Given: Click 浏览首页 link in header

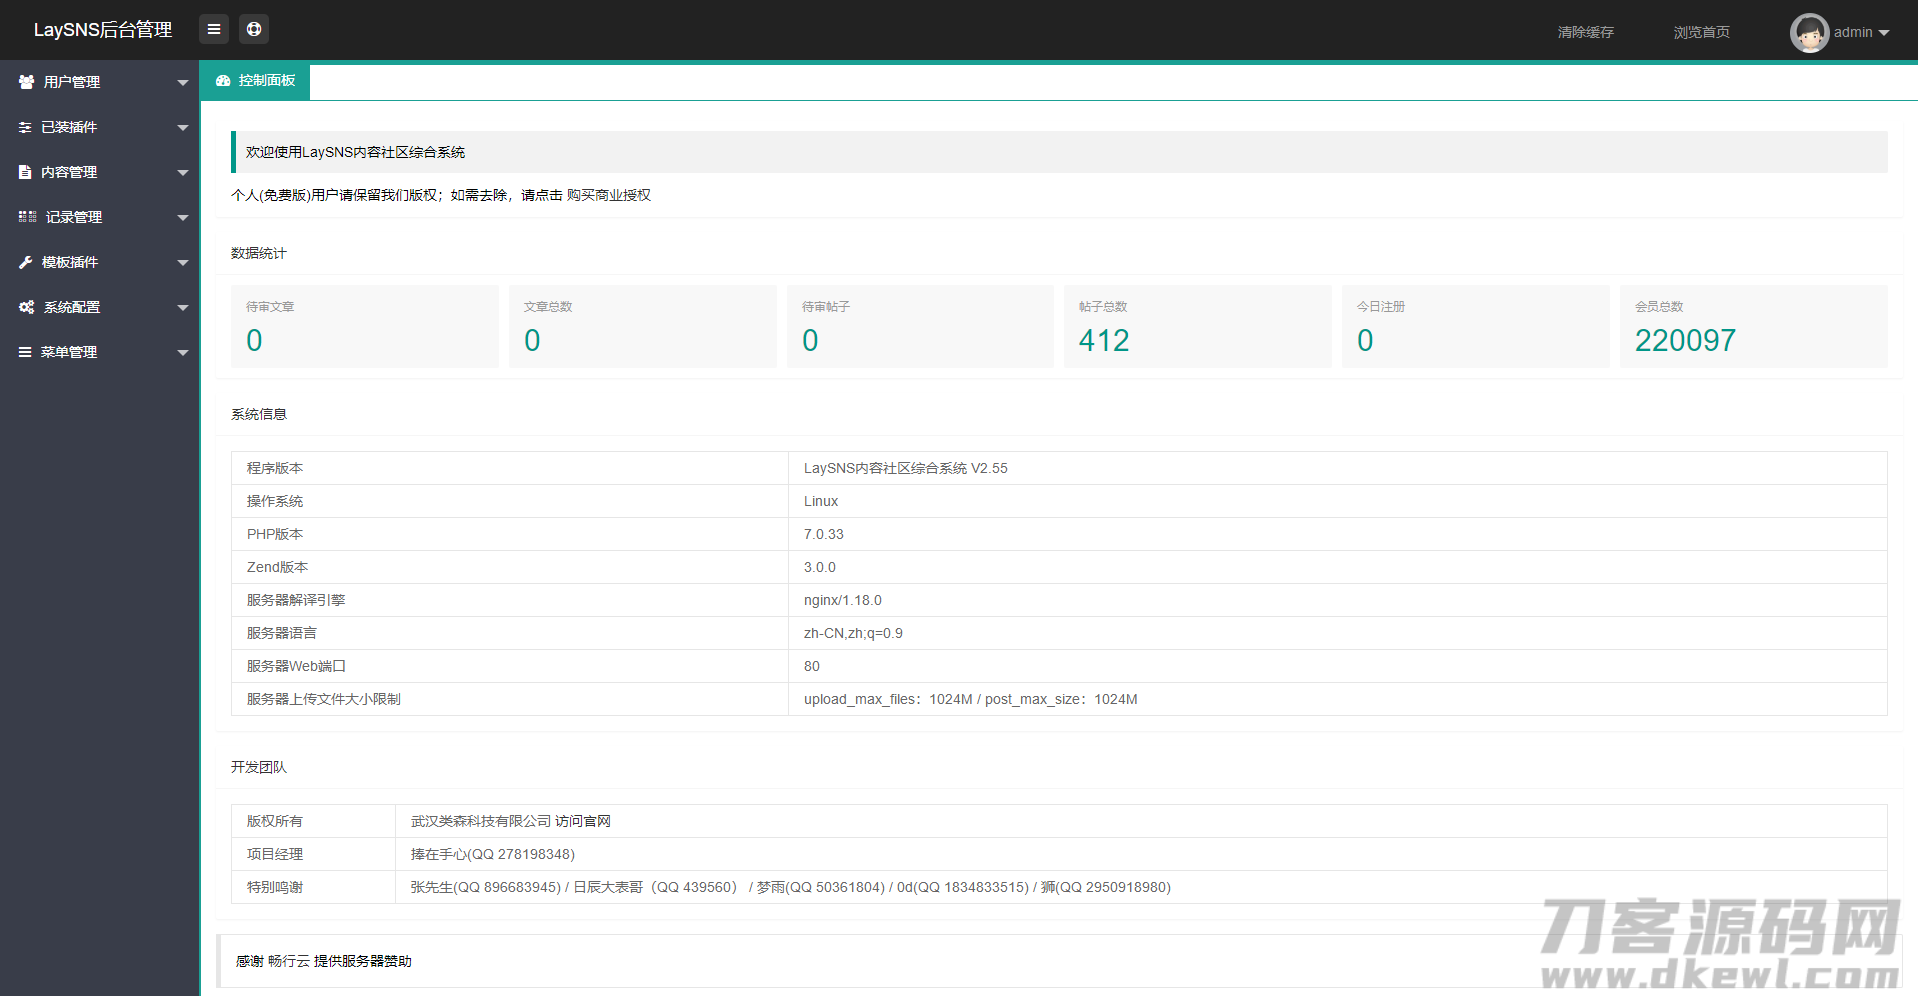Looking at the screenshot, I should (1701, 33).
